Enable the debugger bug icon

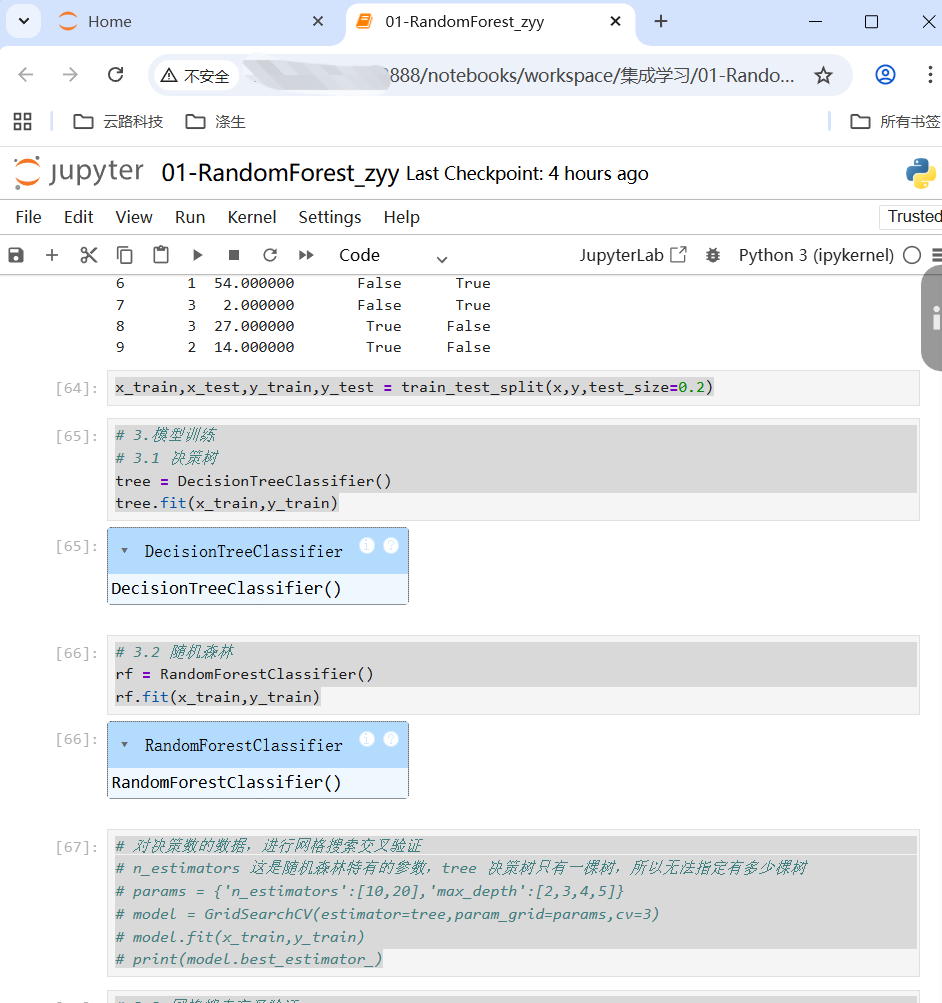[x=713, y=255]
